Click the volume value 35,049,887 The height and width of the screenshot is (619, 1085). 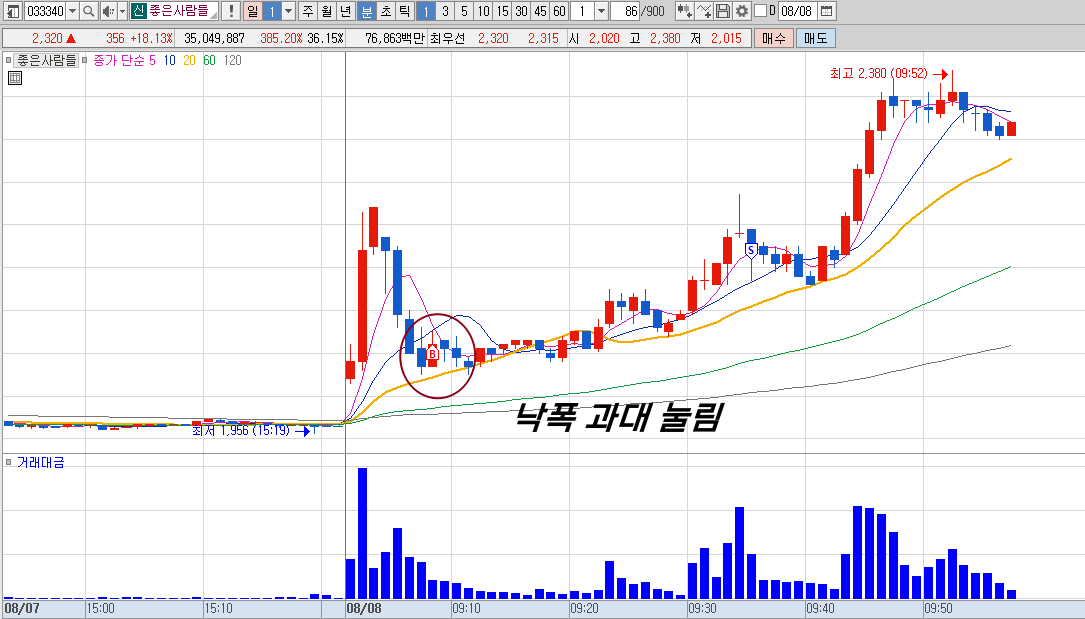pyautogui.click(x=215, y=38)
